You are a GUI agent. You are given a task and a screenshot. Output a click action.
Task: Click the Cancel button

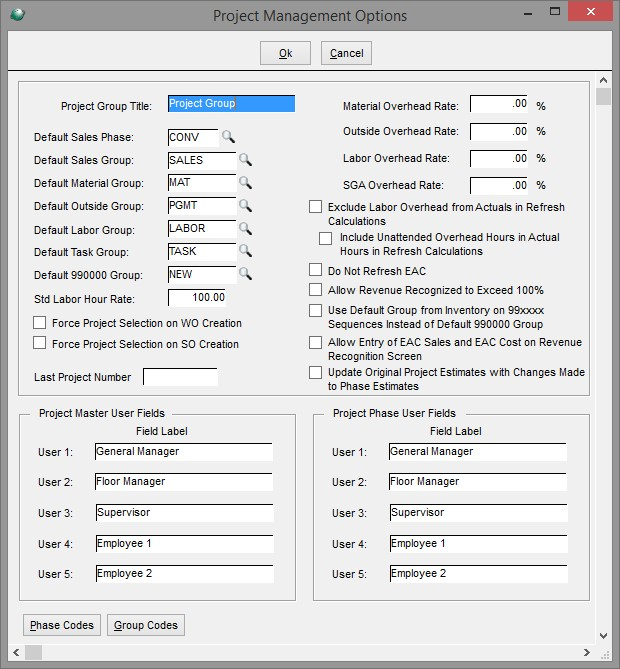point(346,53)
